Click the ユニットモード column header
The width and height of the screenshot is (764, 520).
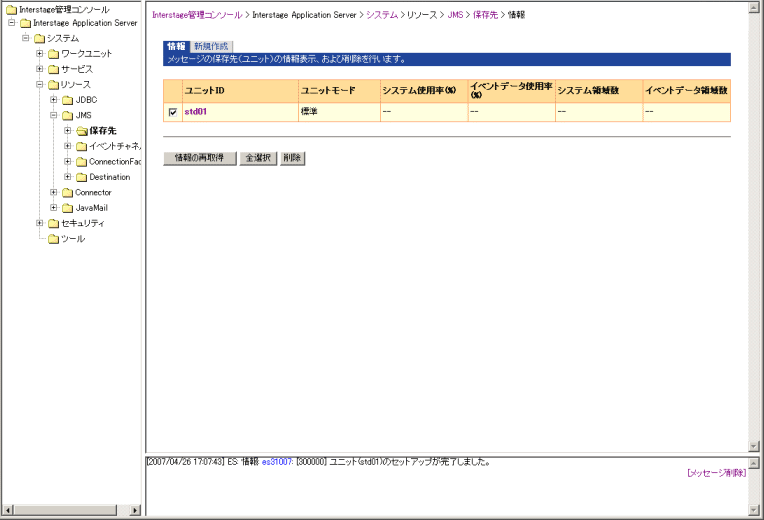[x=339, y=91]
